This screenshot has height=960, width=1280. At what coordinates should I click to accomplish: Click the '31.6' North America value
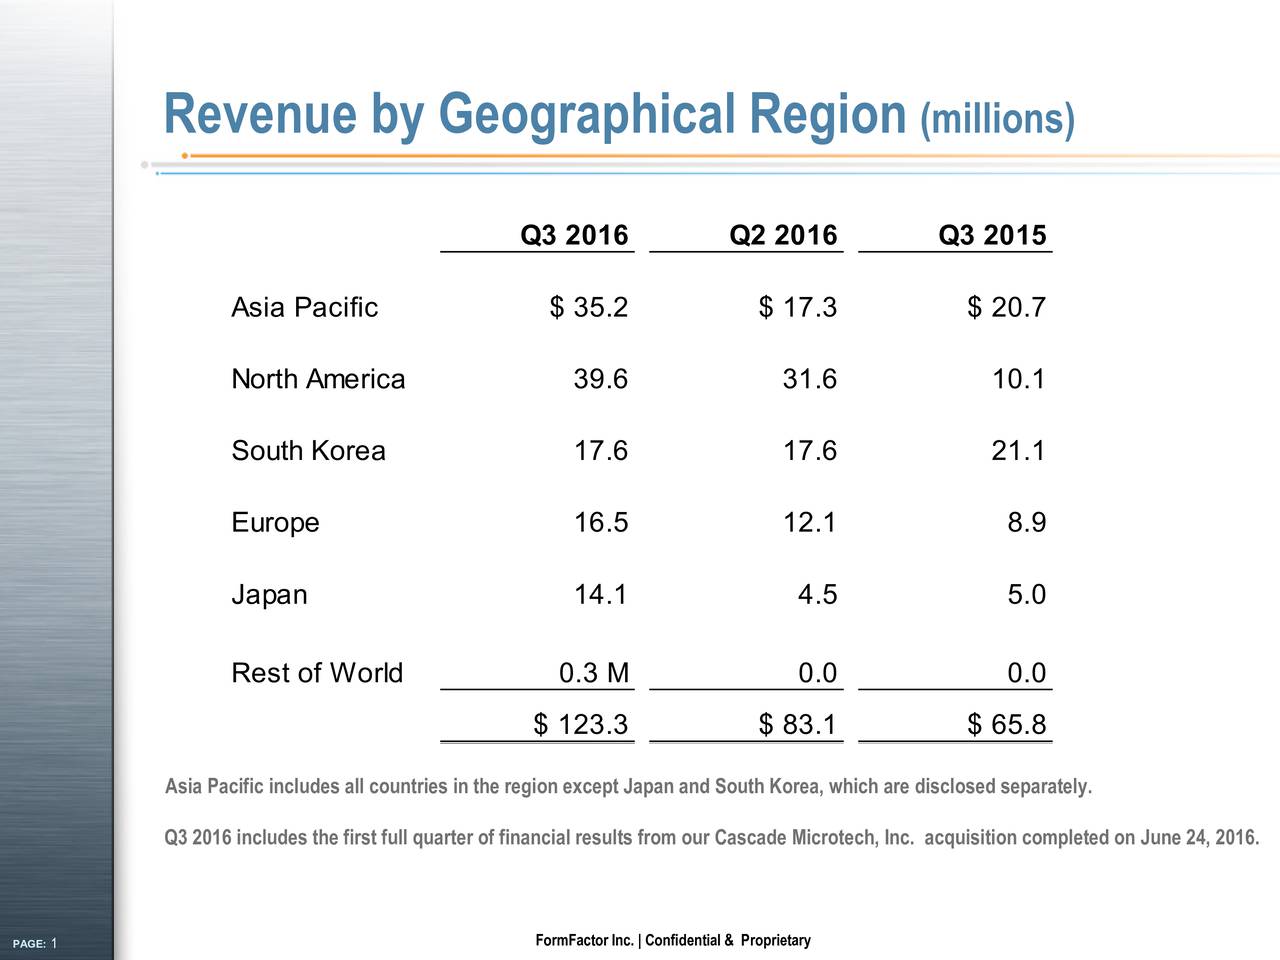pyautogui.click(x=810, y=379)
